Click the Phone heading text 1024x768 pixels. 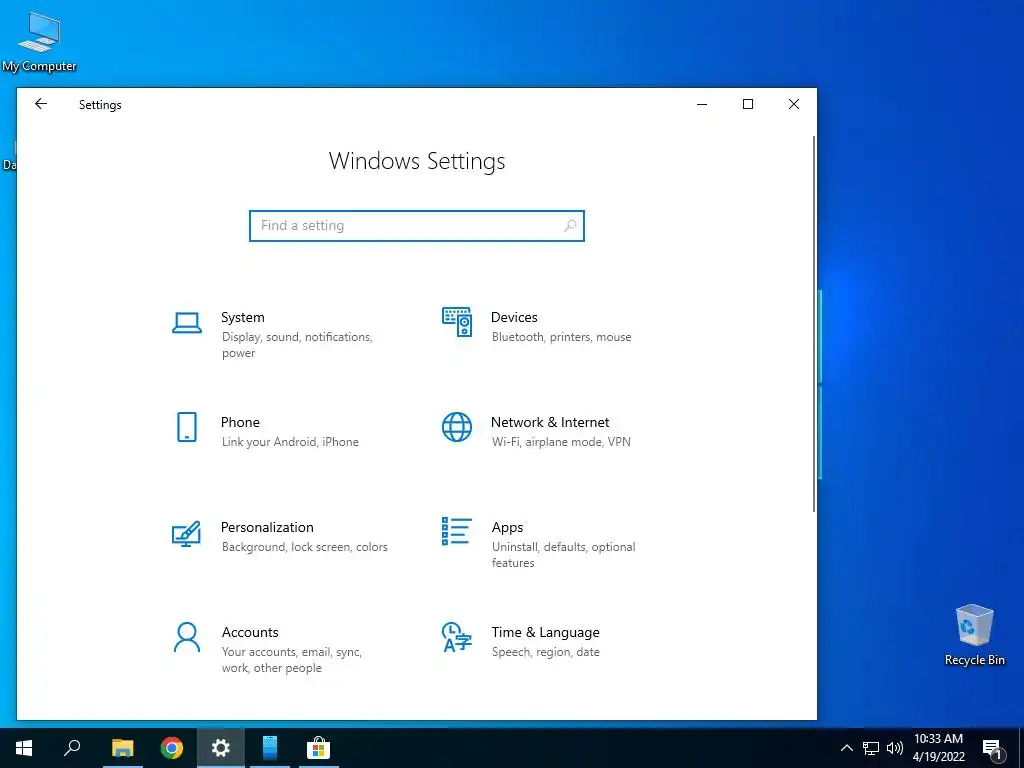(x=240, y=422)
